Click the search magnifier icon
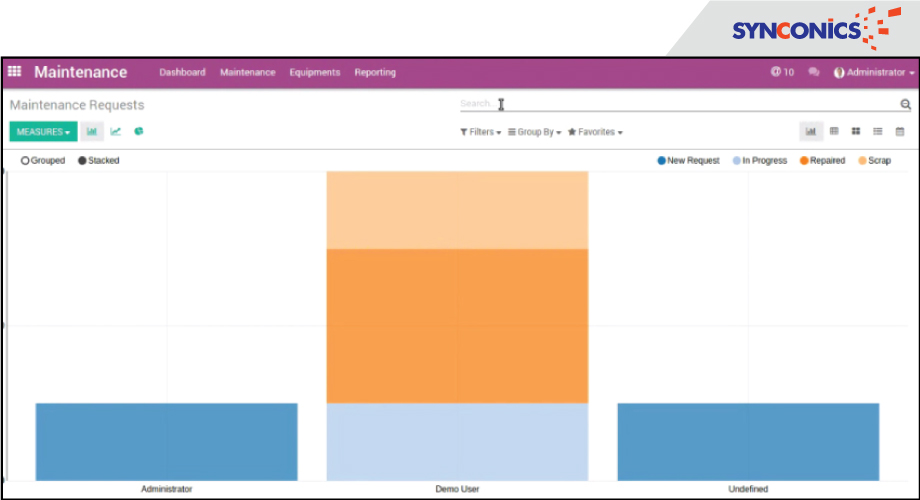This screenshot has height=500, width=920. (x=905, y=104)
